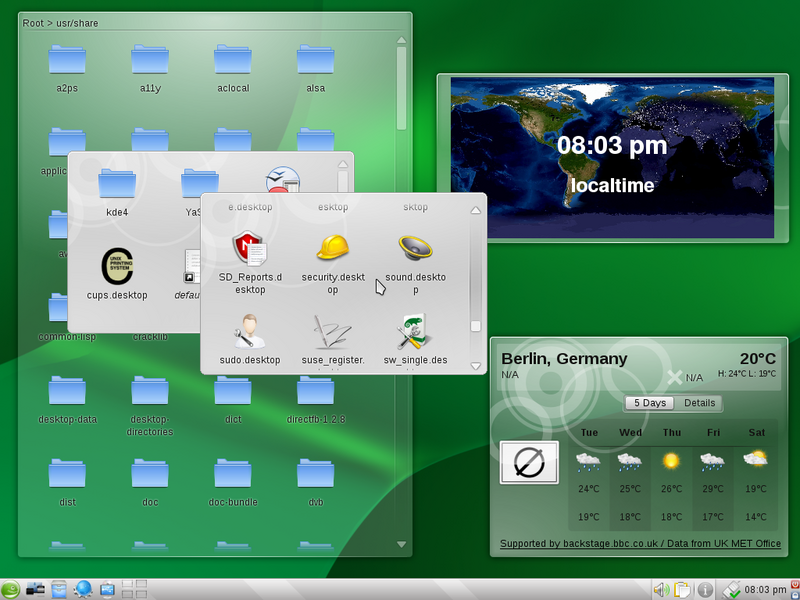The width and height of the screenshot is (800, 600).
Task: Select the 5 Days forecast tab
Action: point(650,403)
